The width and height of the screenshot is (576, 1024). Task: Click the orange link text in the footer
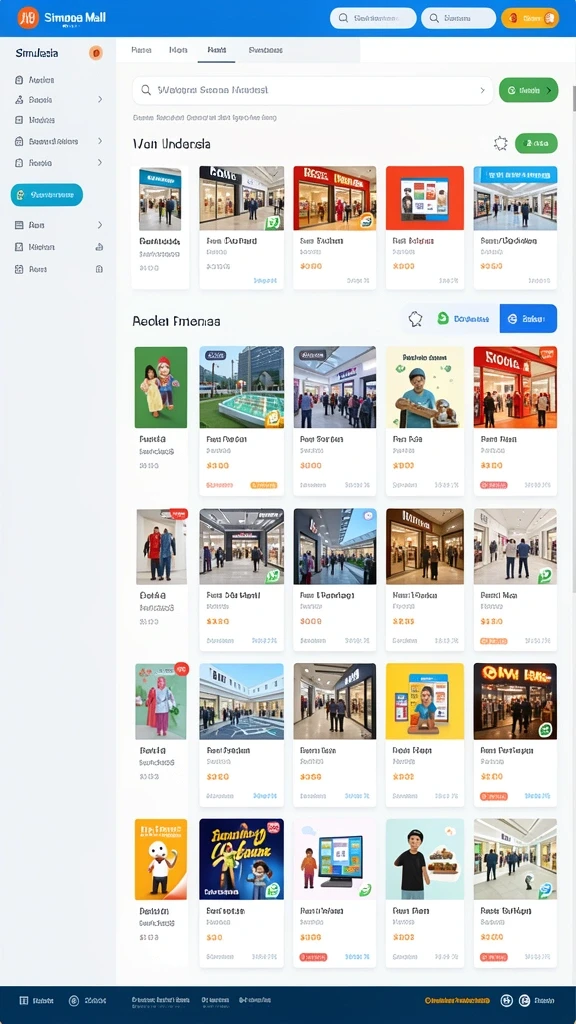point(457,1000)
